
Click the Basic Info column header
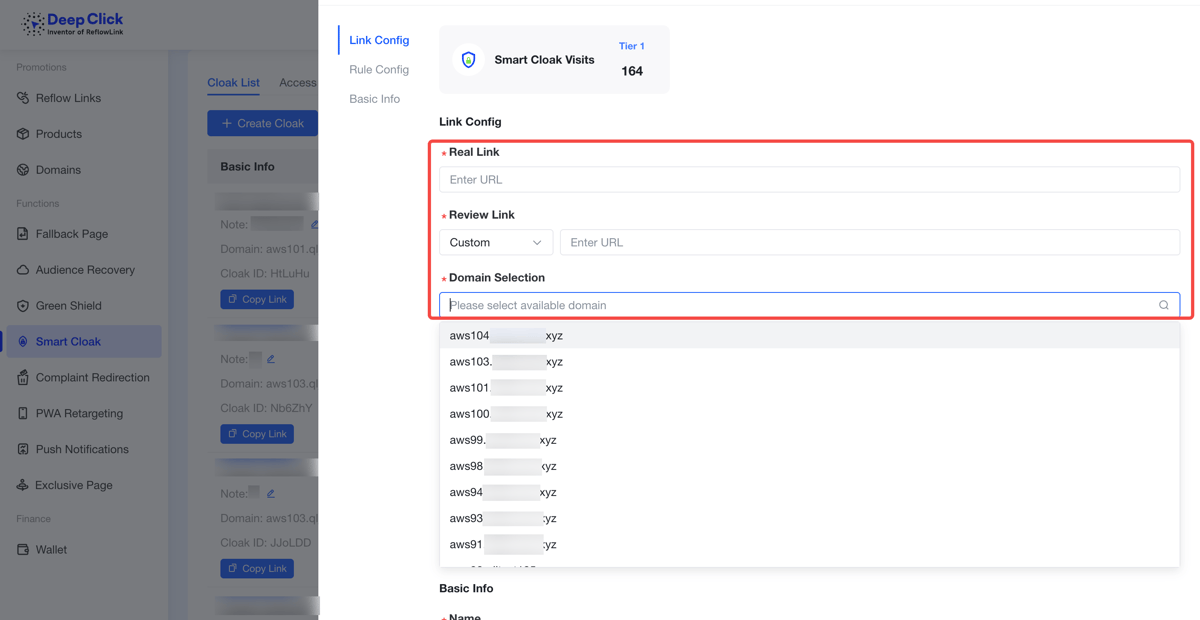click(247, 167)
